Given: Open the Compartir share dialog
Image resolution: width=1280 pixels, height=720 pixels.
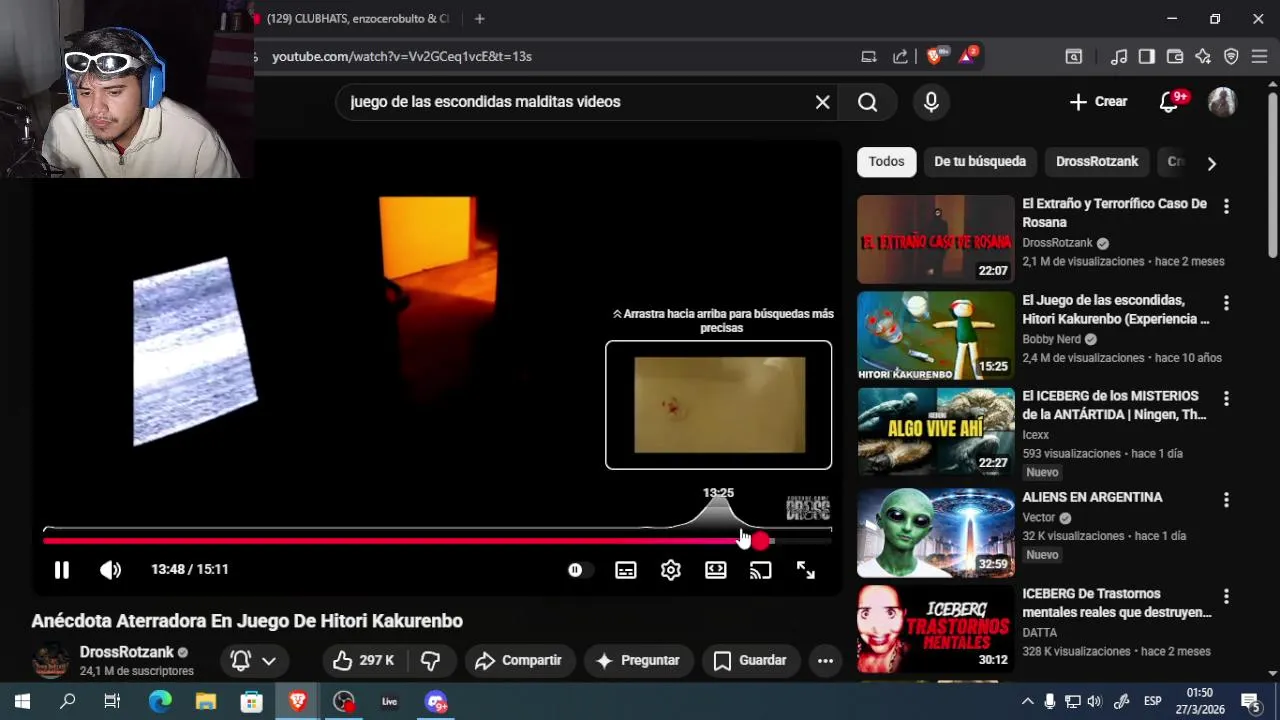Looking at the screenshot, I should pos(519,661).
